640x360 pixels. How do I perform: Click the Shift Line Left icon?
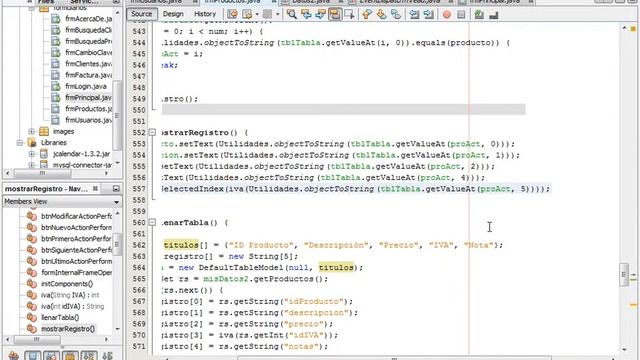(414, 14)
